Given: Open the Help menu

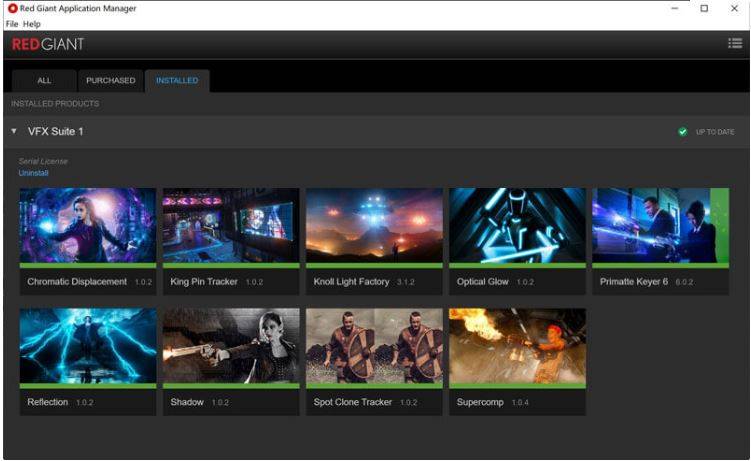Looking at the screenshot, I should click(32, 24).
